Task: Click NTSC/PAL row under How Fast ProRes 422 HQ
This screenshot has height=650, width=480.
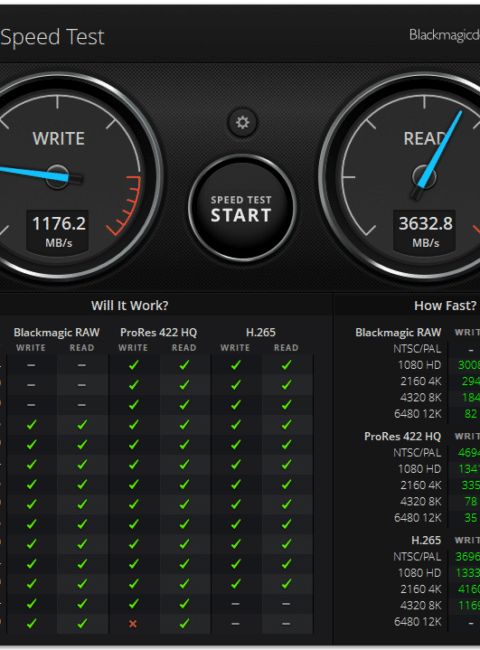Action: tap(417, 453)
